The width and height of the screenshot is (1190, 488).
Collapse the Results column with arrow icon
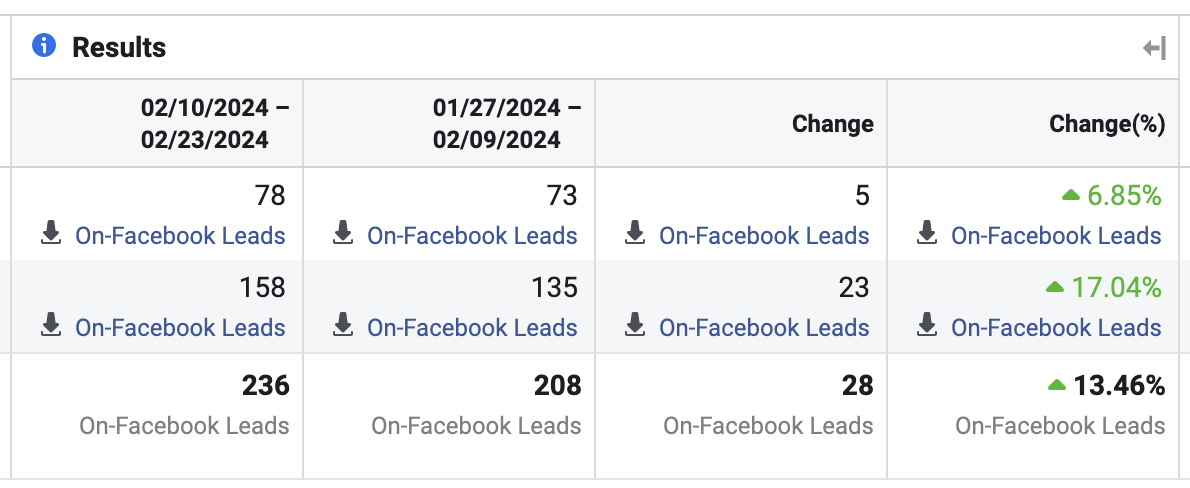[x=1154, y=49]
